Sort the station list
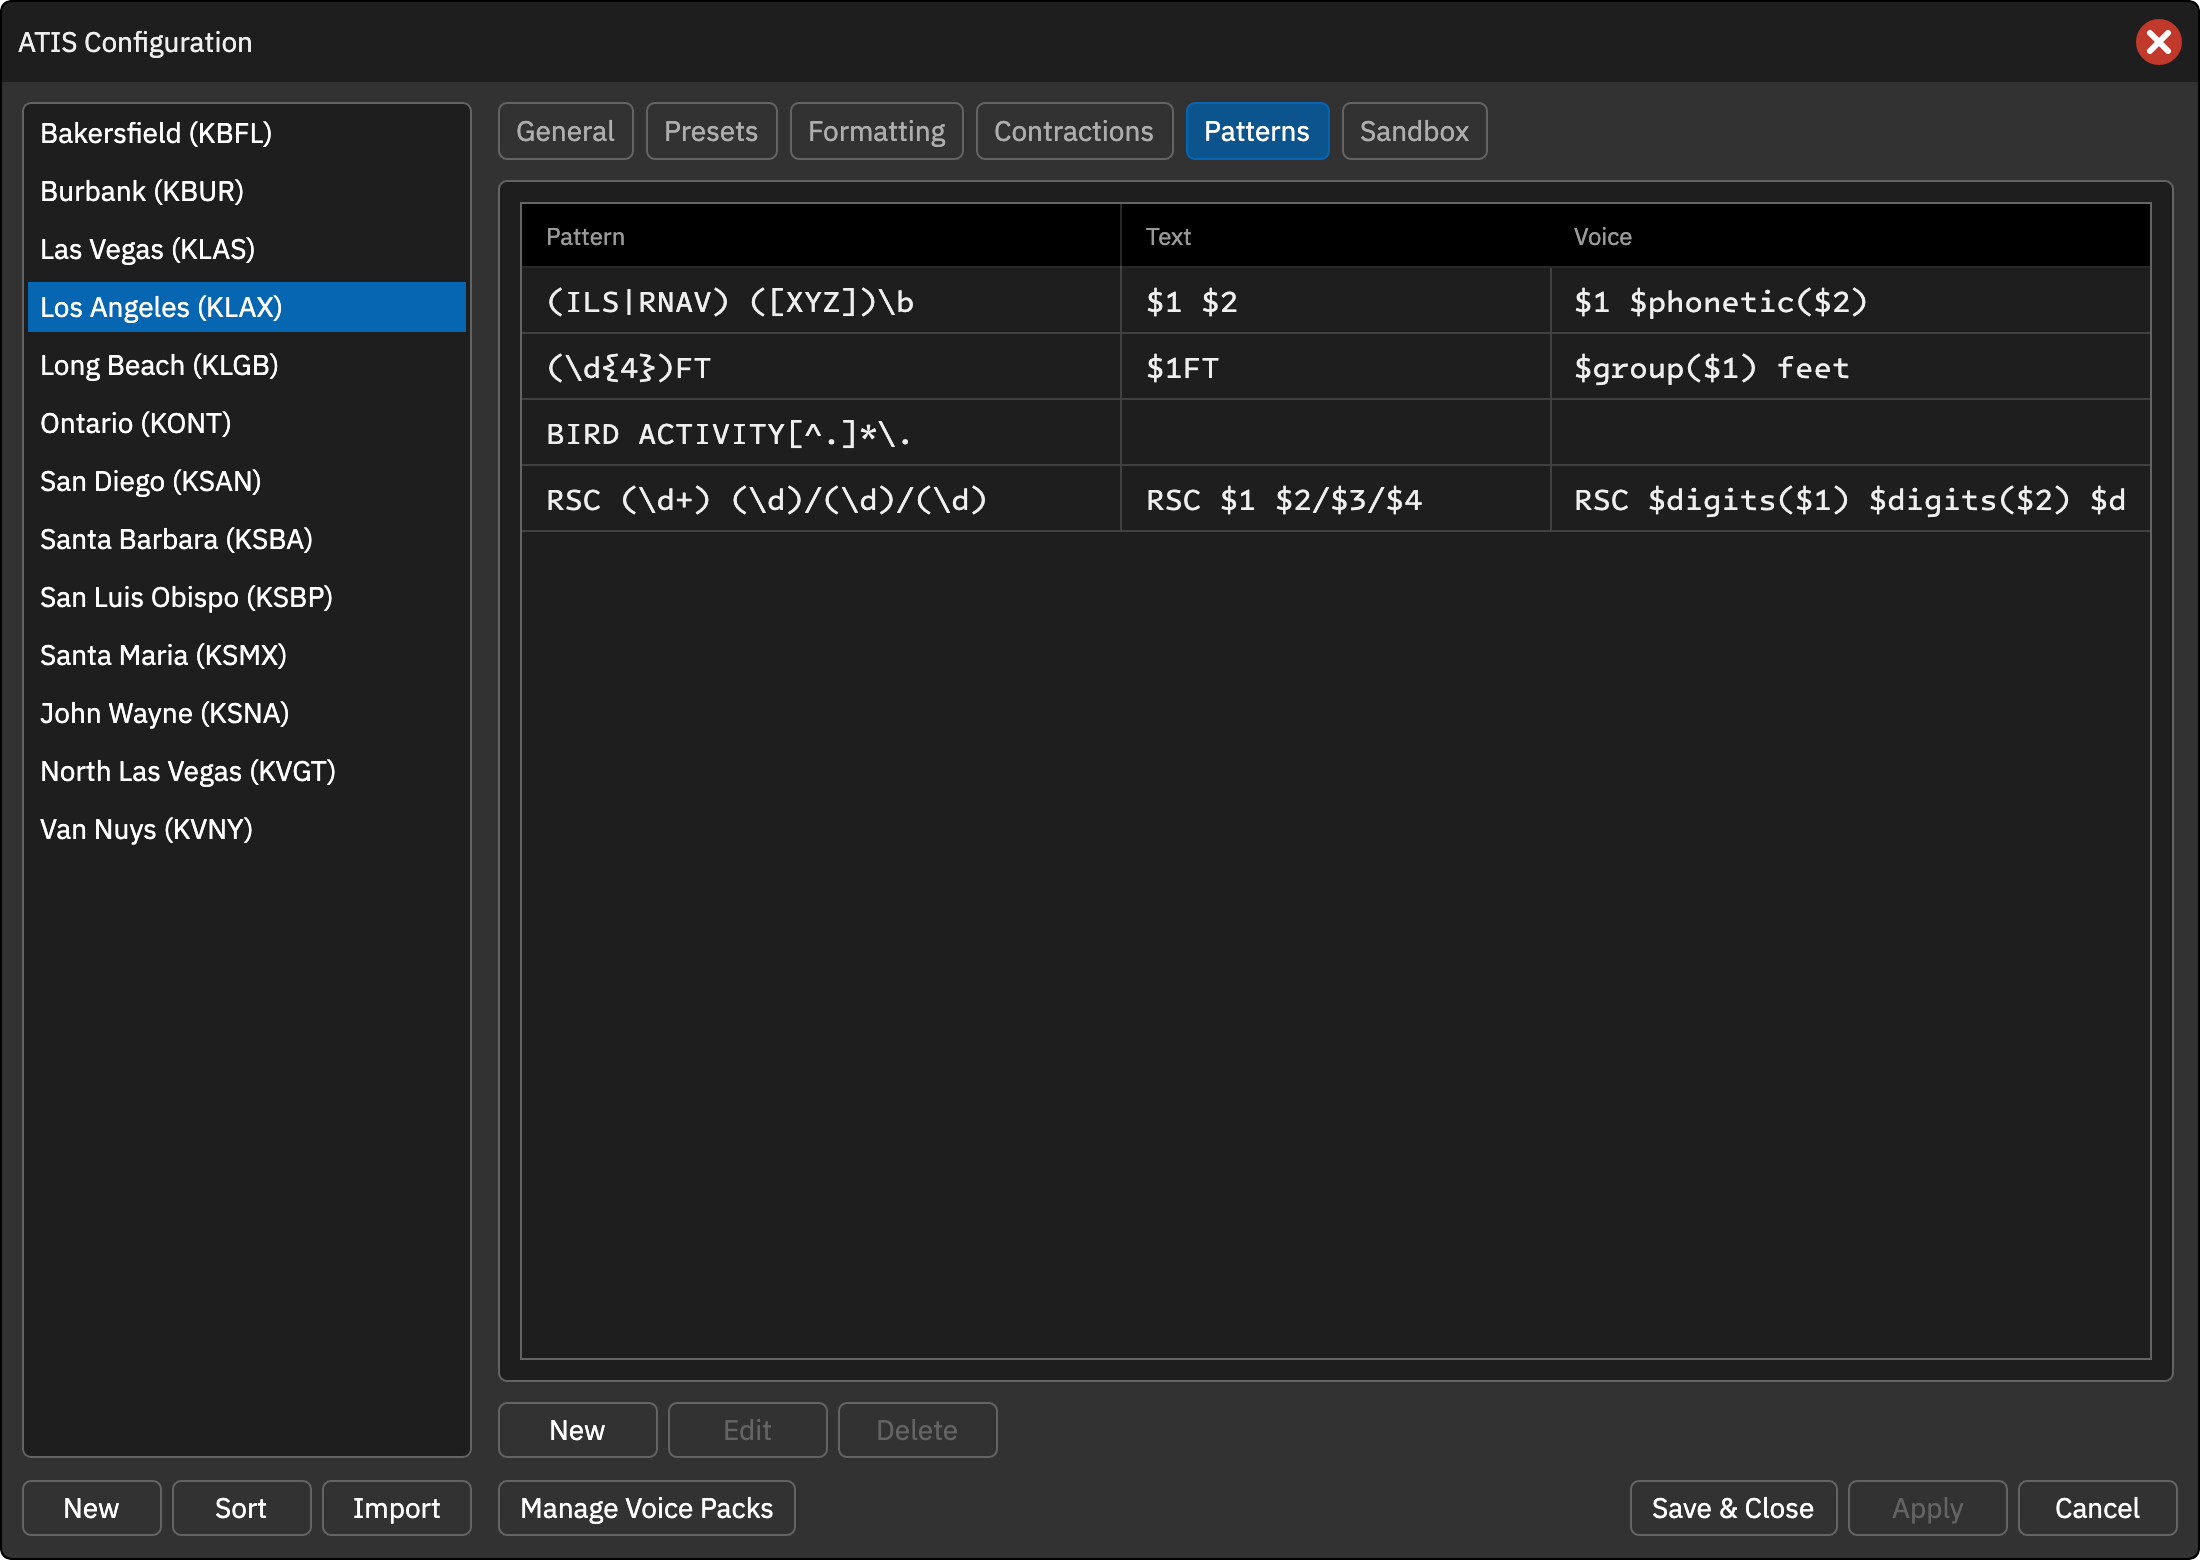This screenshot has width=2200, height=1560. tap(241, 1508)
